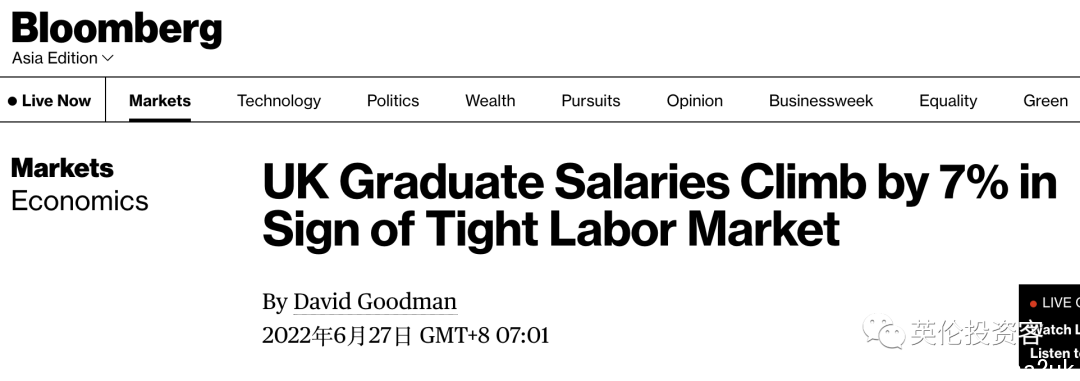Open the Pursuits section
The image size is (1080, 381).
click(590, 101)
